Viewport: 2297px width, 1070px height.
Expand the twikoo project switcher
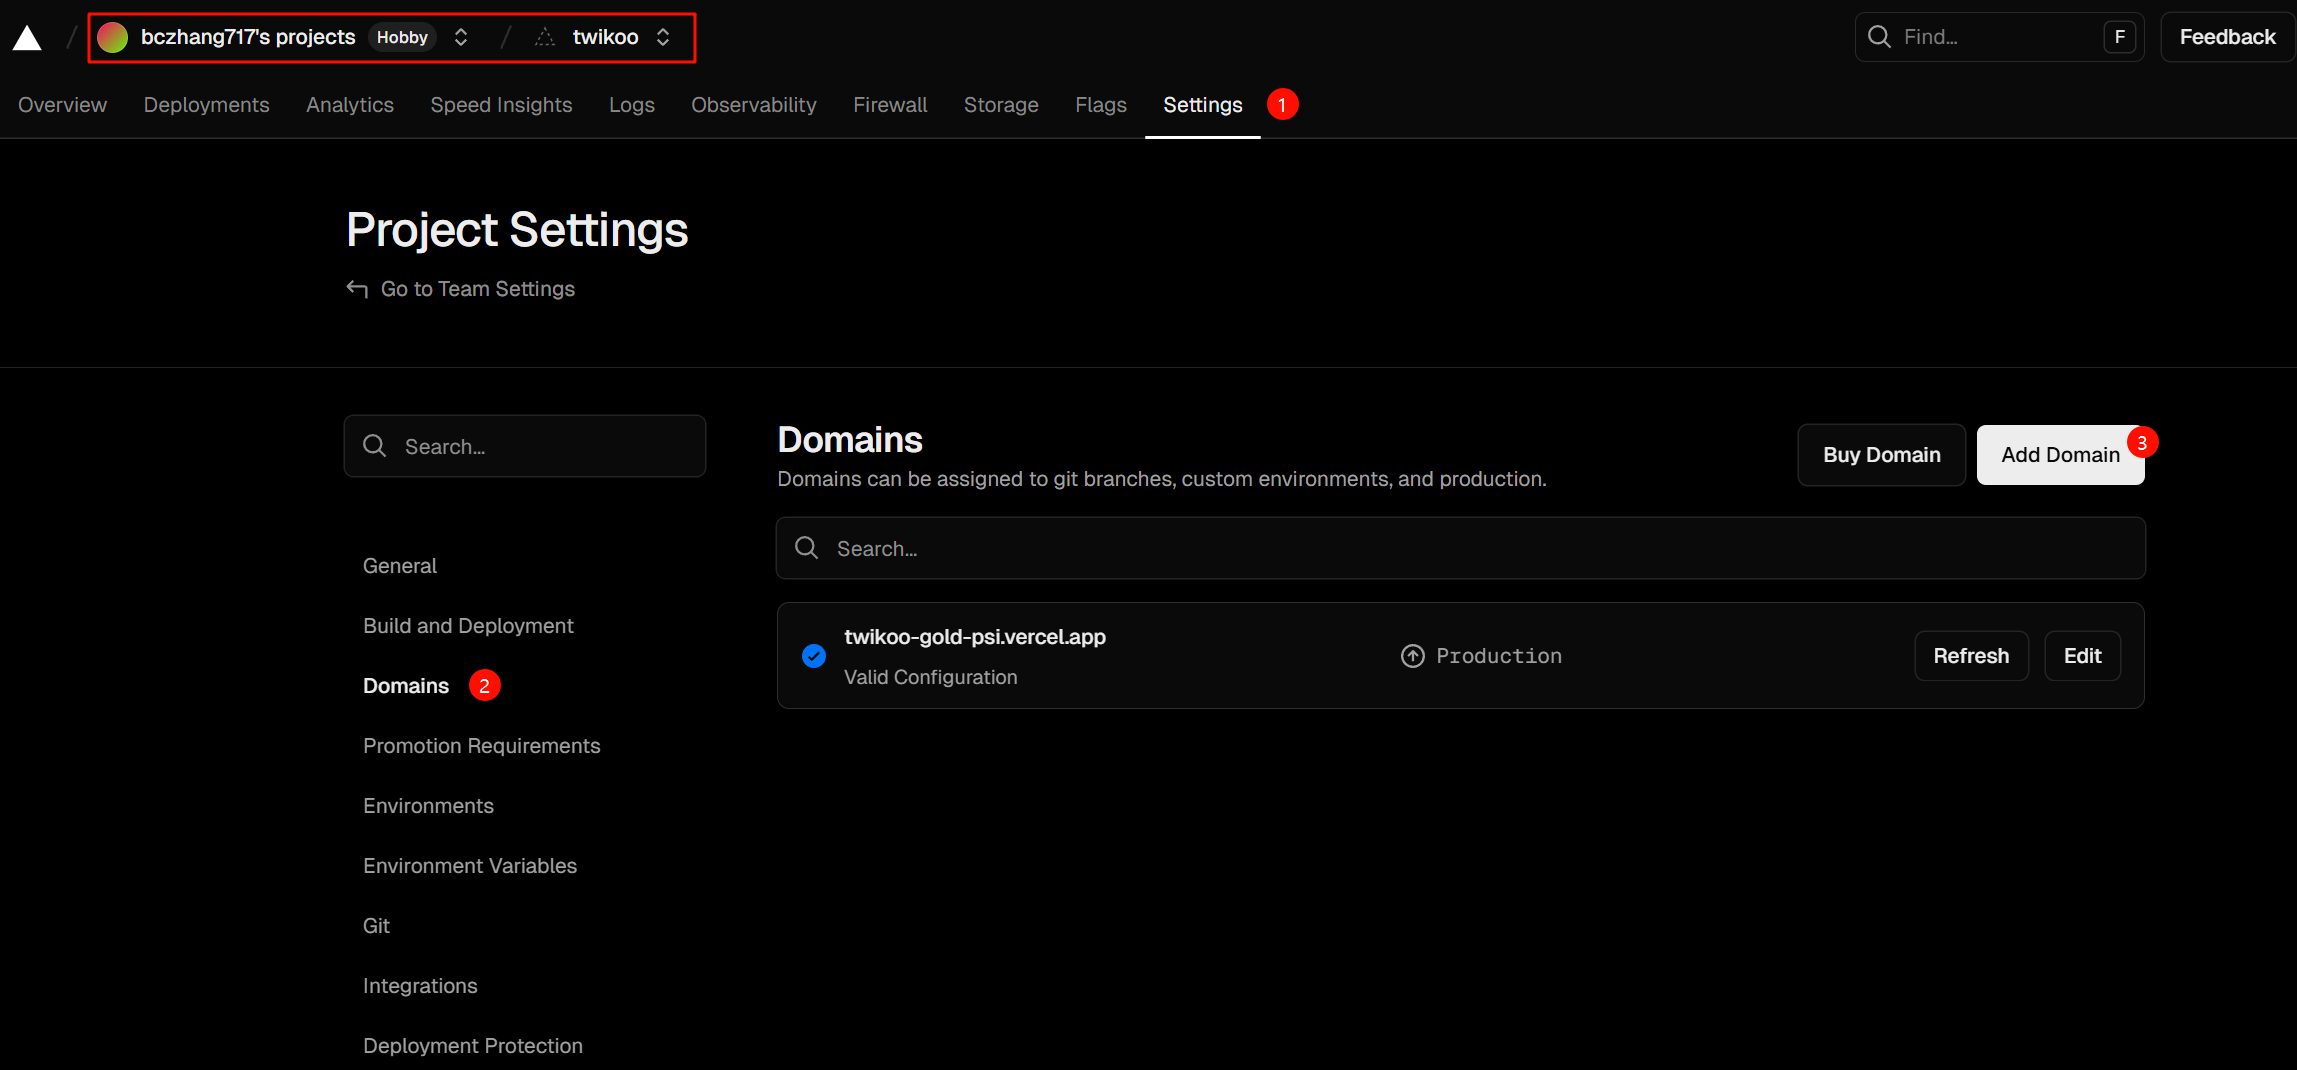[663, 38]
